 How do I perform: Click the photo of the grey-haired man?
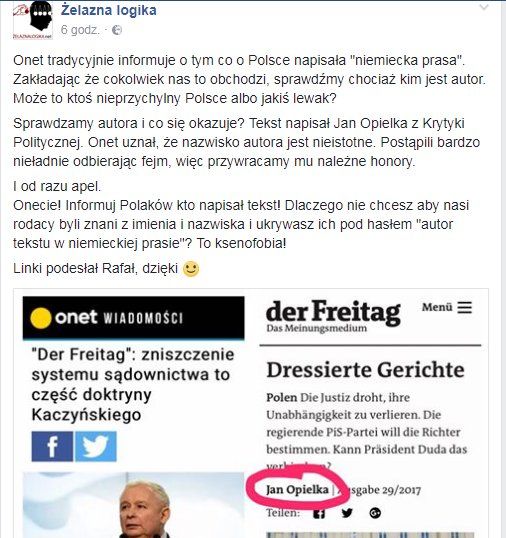[x=133, y=505]
